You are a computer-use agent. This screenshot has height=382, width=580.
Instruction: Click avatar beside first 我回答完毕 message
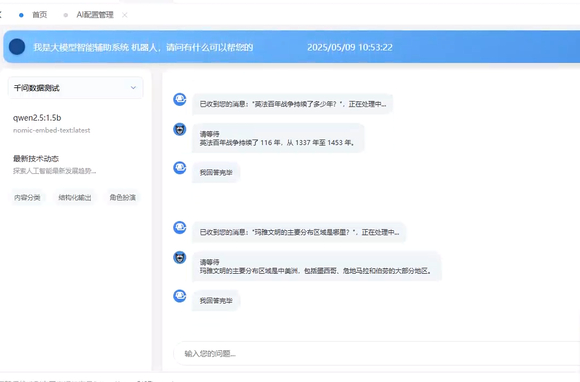[x=180, y=168]
